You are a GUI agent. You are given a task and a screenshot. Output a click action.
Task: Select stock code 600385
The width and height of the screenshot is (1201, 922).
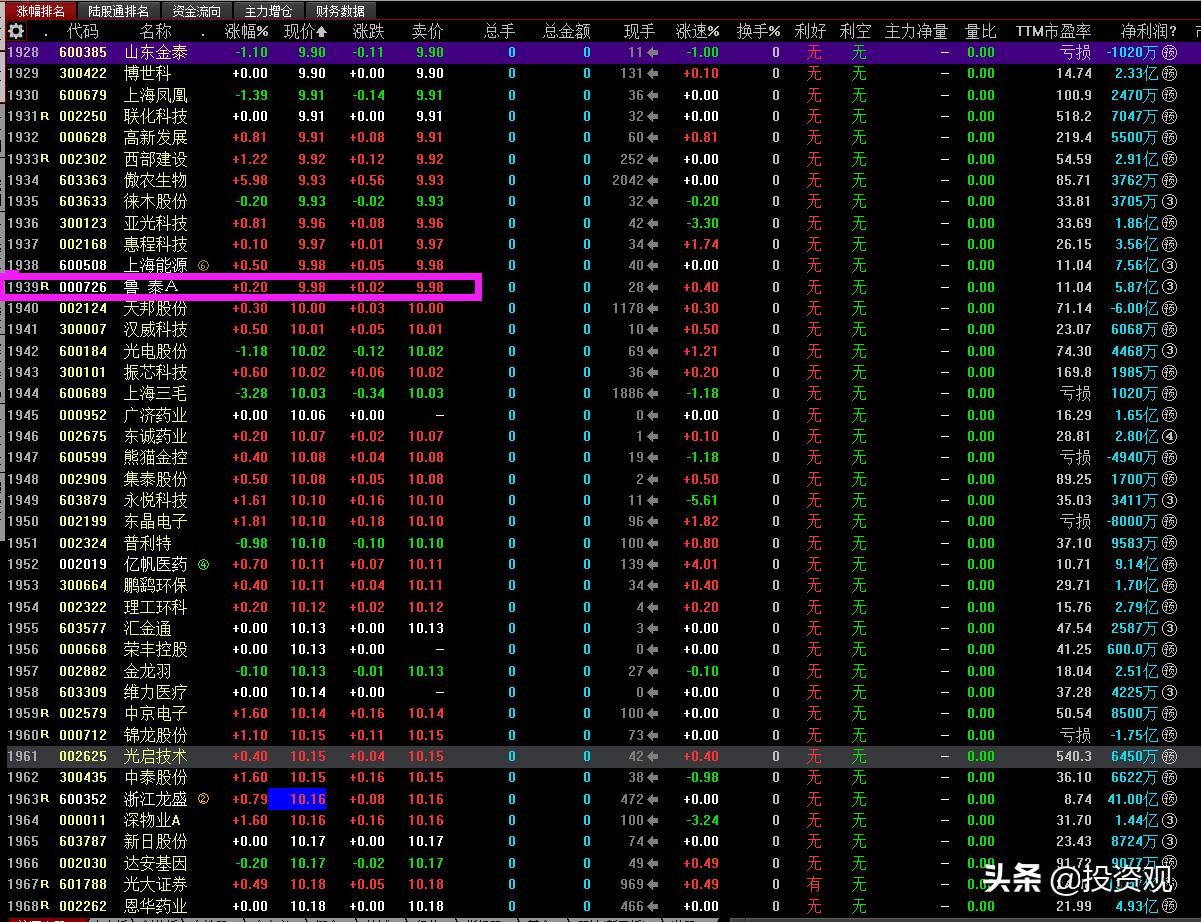83,52
